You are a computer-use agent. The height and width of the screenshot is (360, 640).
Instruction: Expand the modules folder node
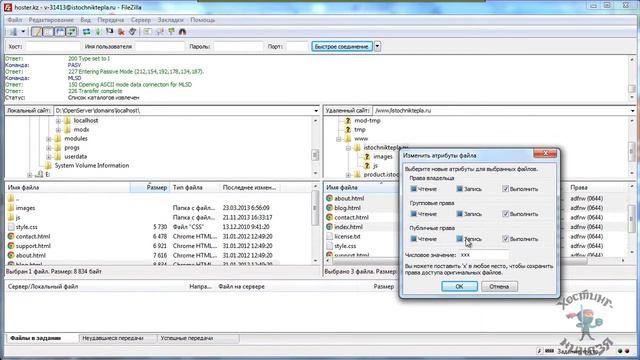[x=49, y=139]
